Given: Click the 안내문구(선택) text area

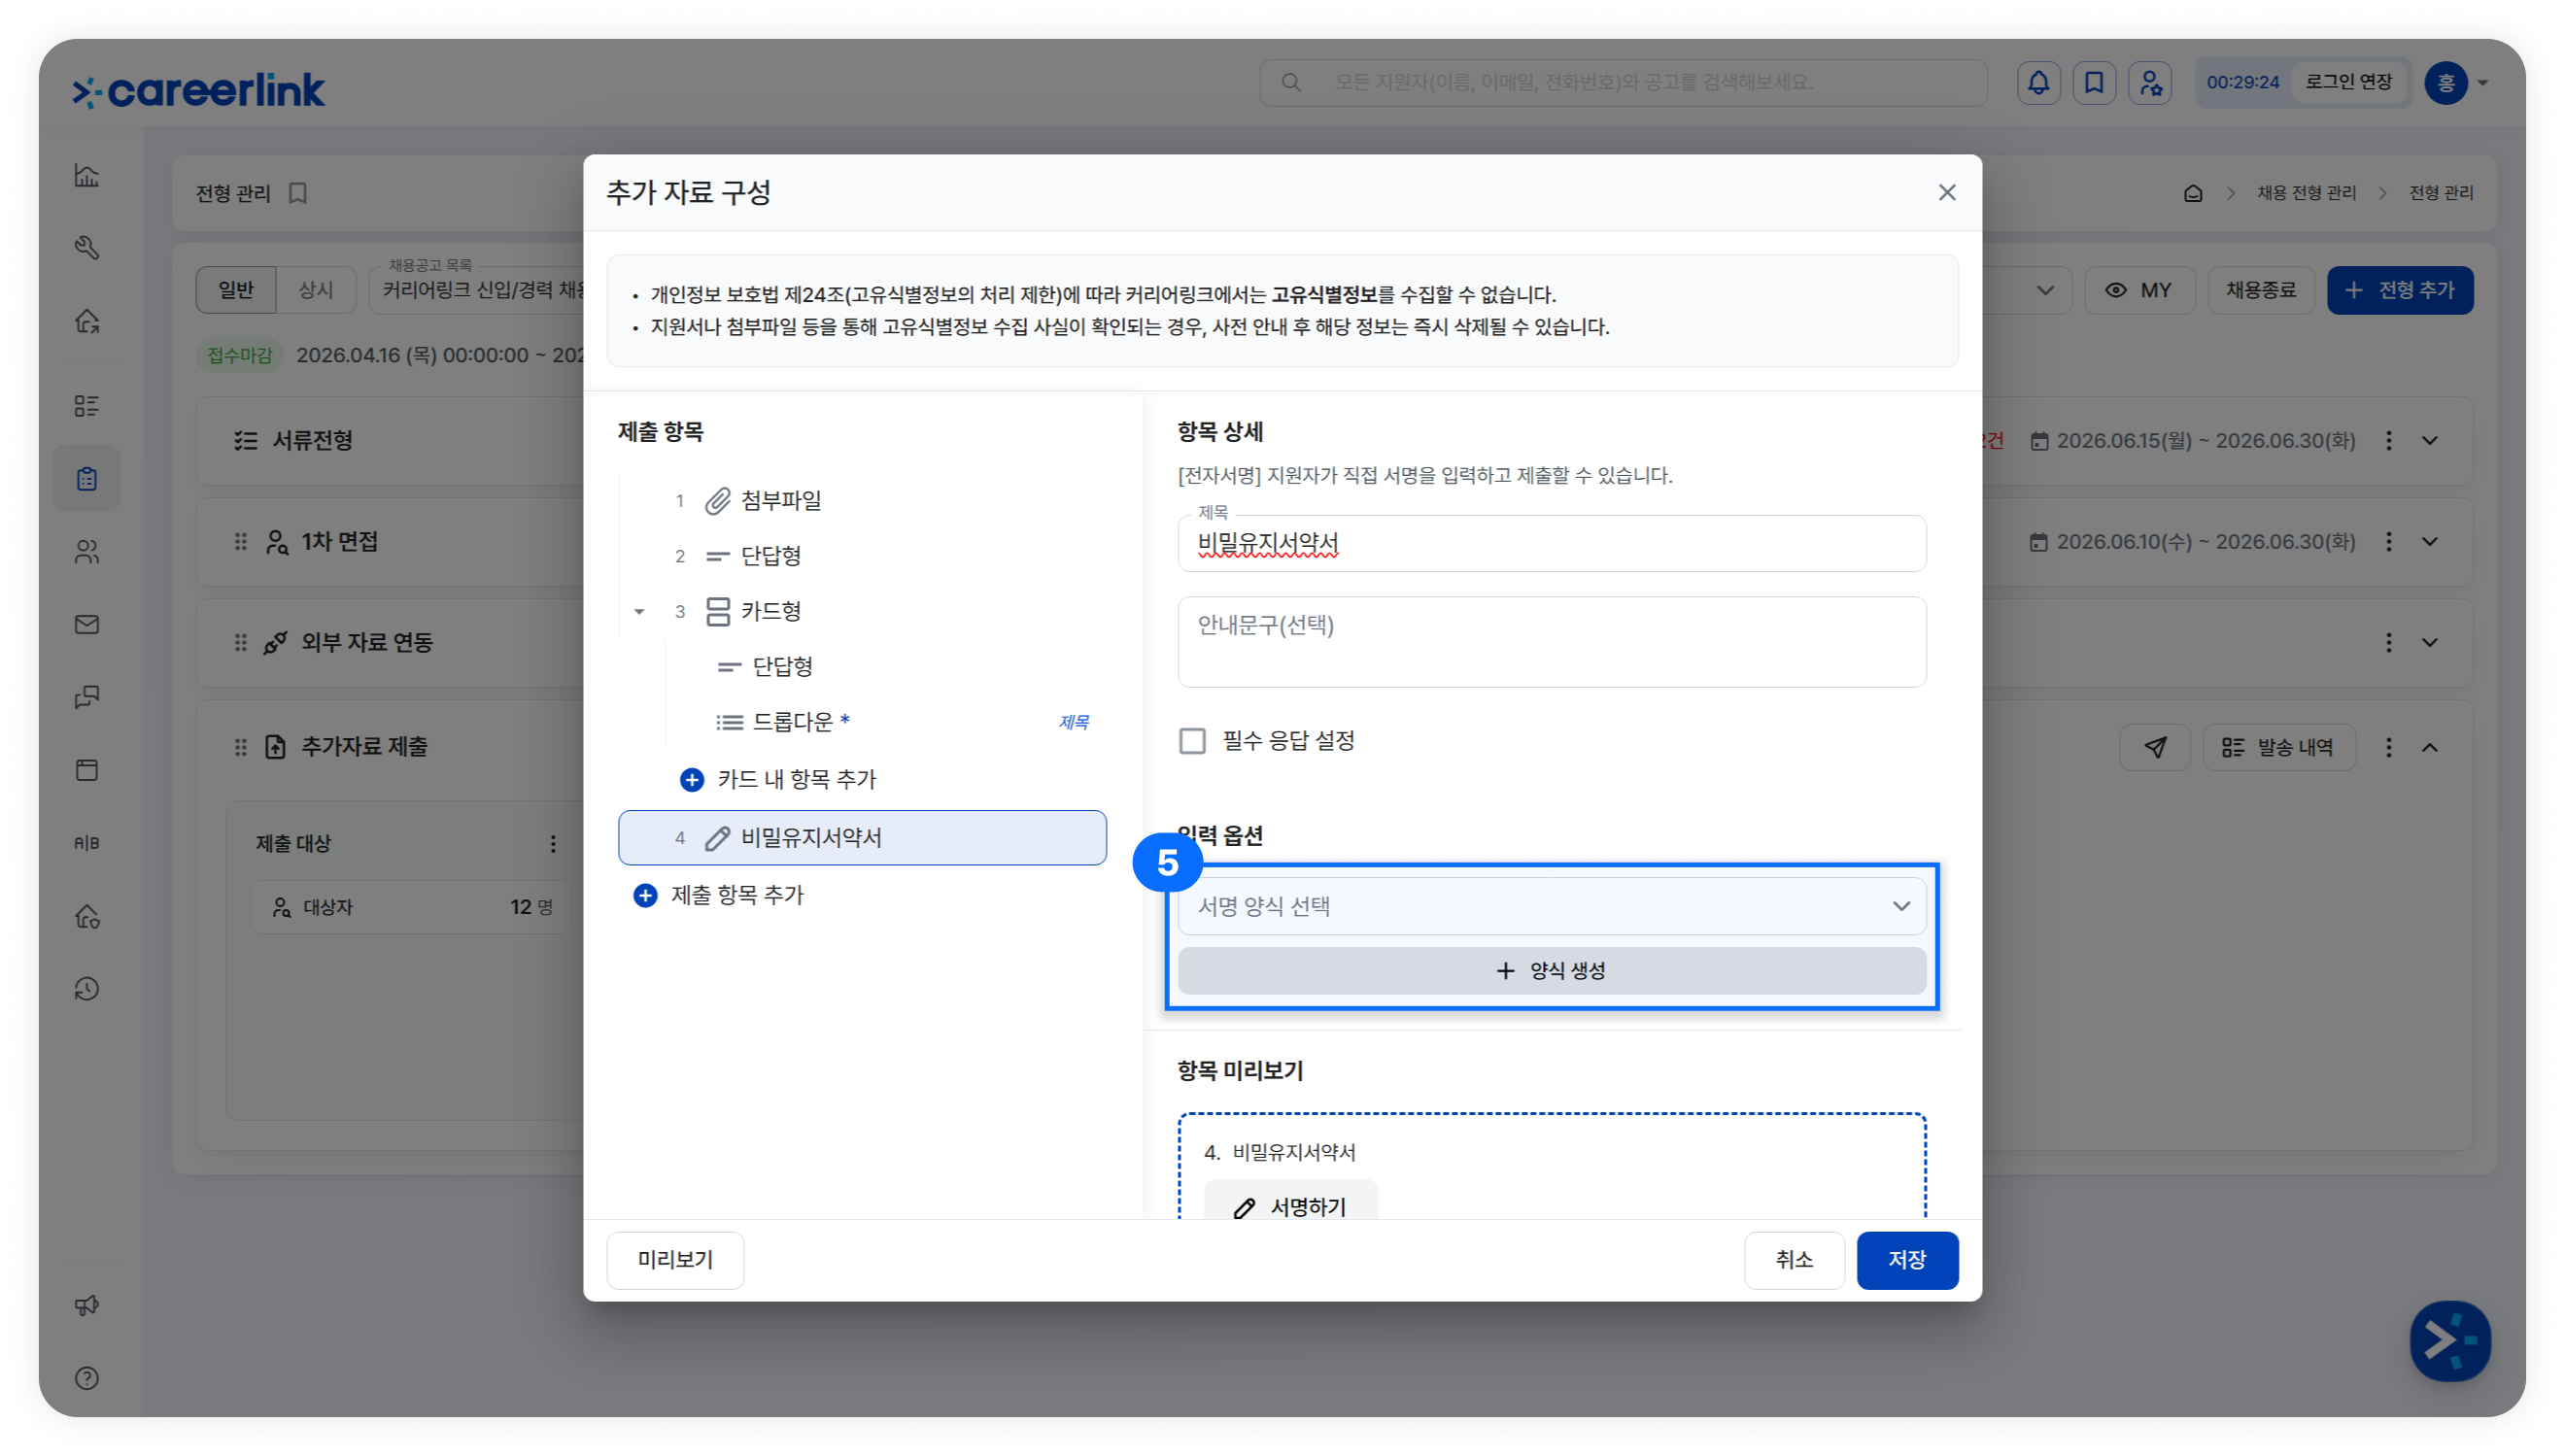Looking at the screenshot, I should tap(1551, 642).
